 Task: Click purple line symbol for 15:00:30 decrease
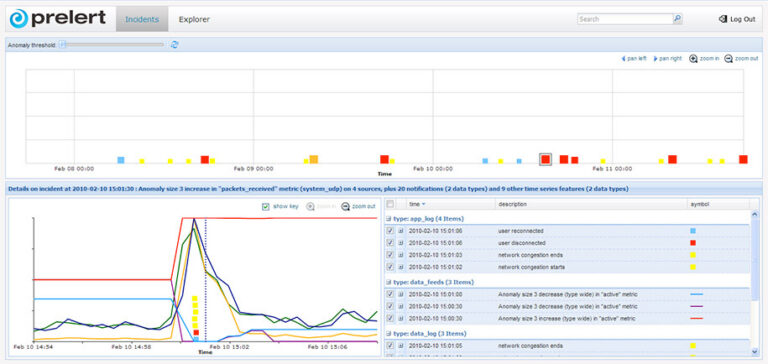(696, 306)
